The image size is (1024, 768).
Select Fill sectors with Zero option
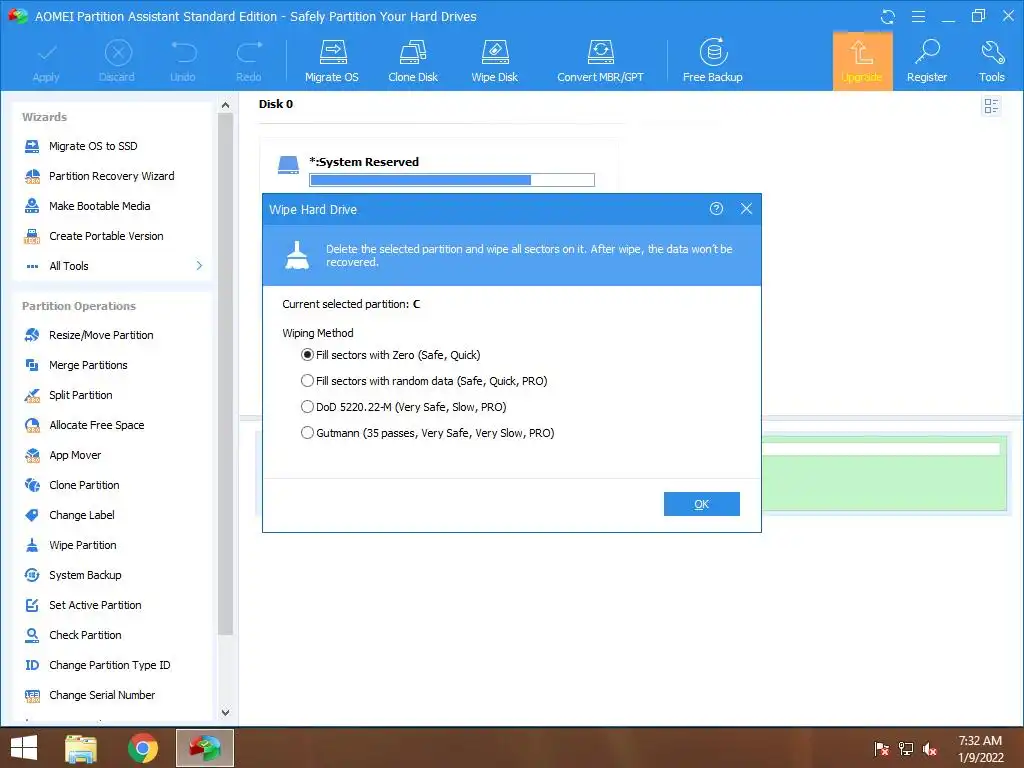pos(391,355)
